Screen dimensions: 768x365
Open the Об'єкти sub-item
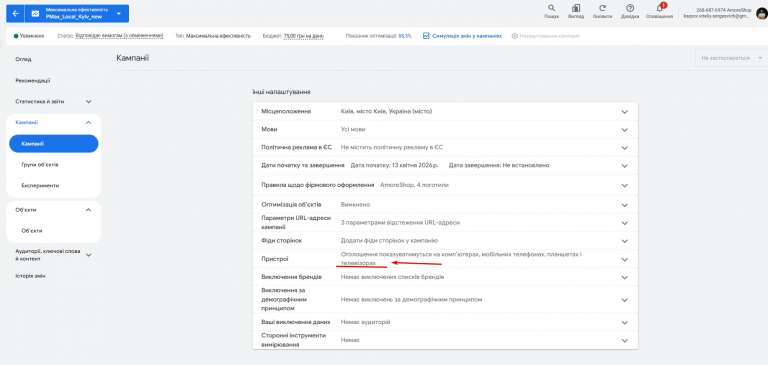click(x=32, y=231)
